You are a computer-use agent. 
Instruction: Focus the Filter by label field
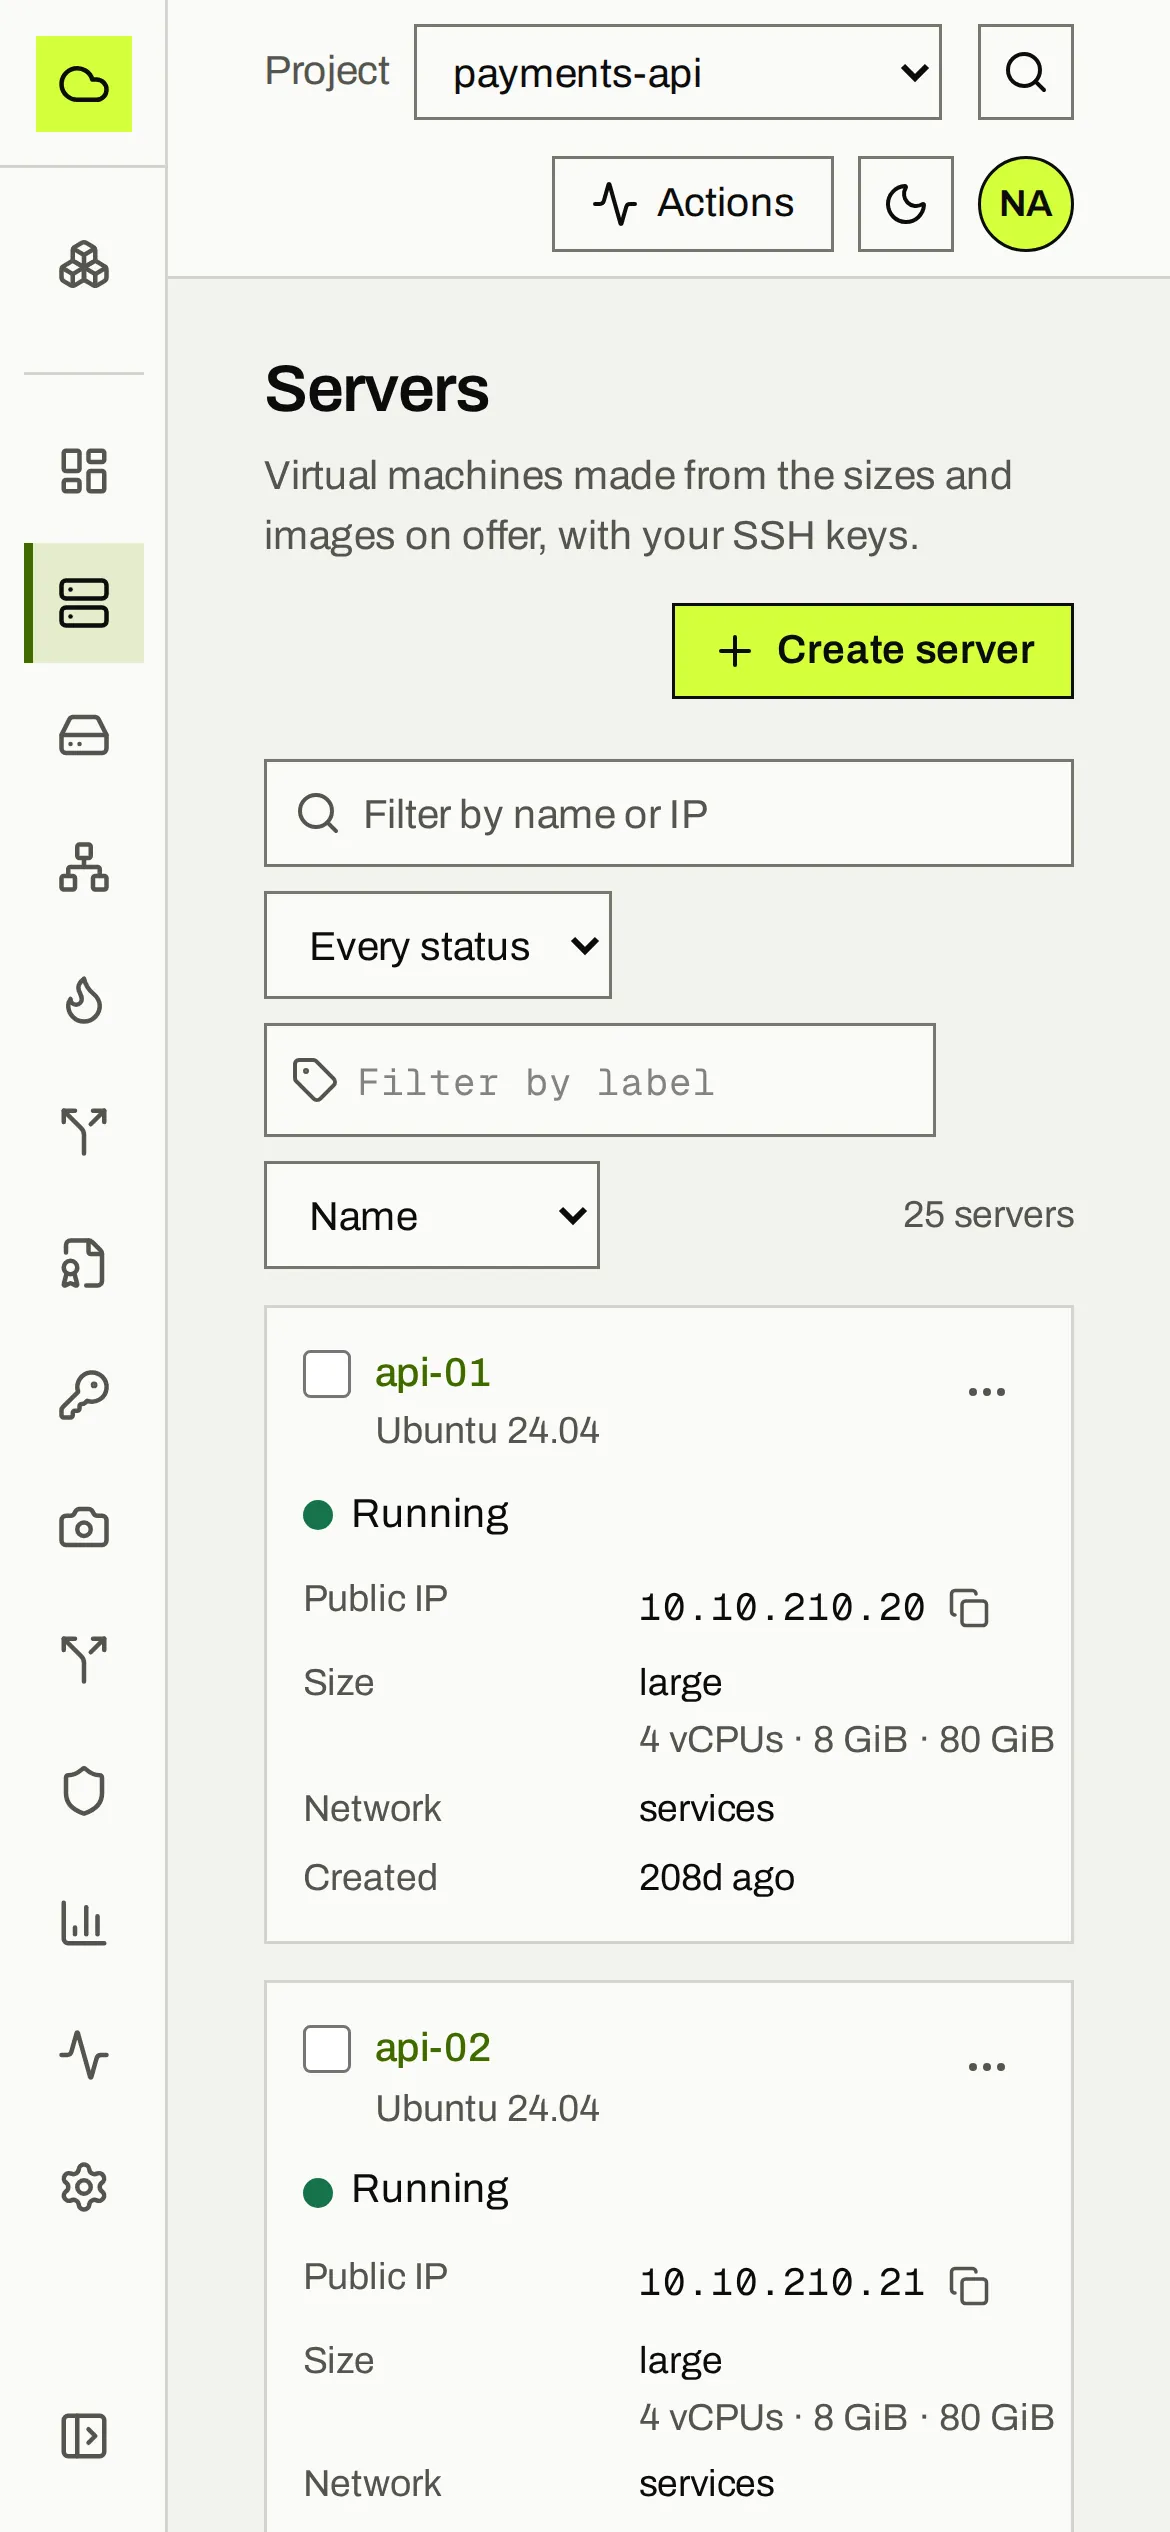(x=600, y=1080)
